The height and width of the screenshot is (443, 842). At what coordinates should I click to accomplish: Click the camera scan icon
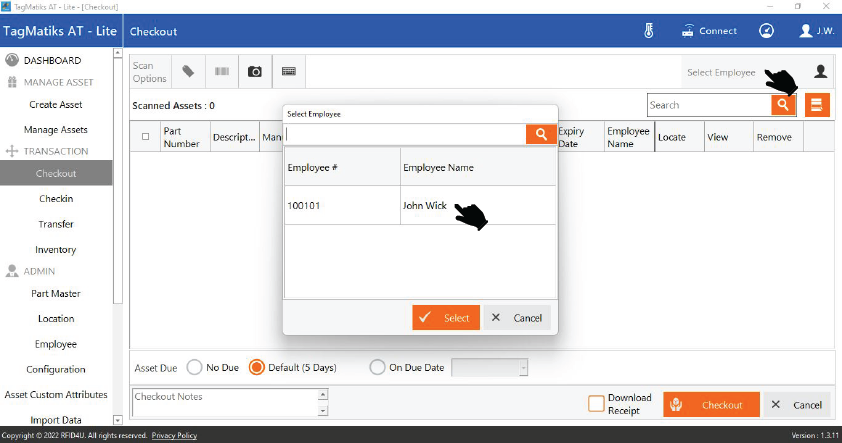(255, 72)
